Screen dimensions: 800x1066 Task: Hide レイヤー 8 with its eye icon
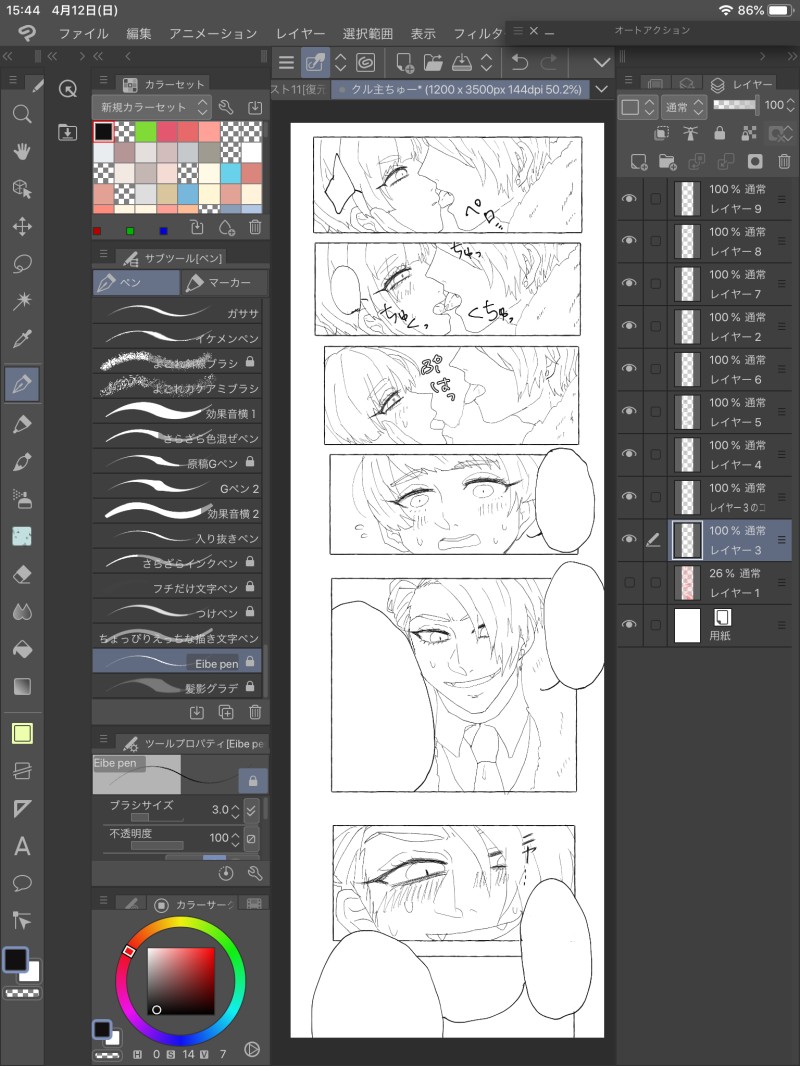point(629,241)
